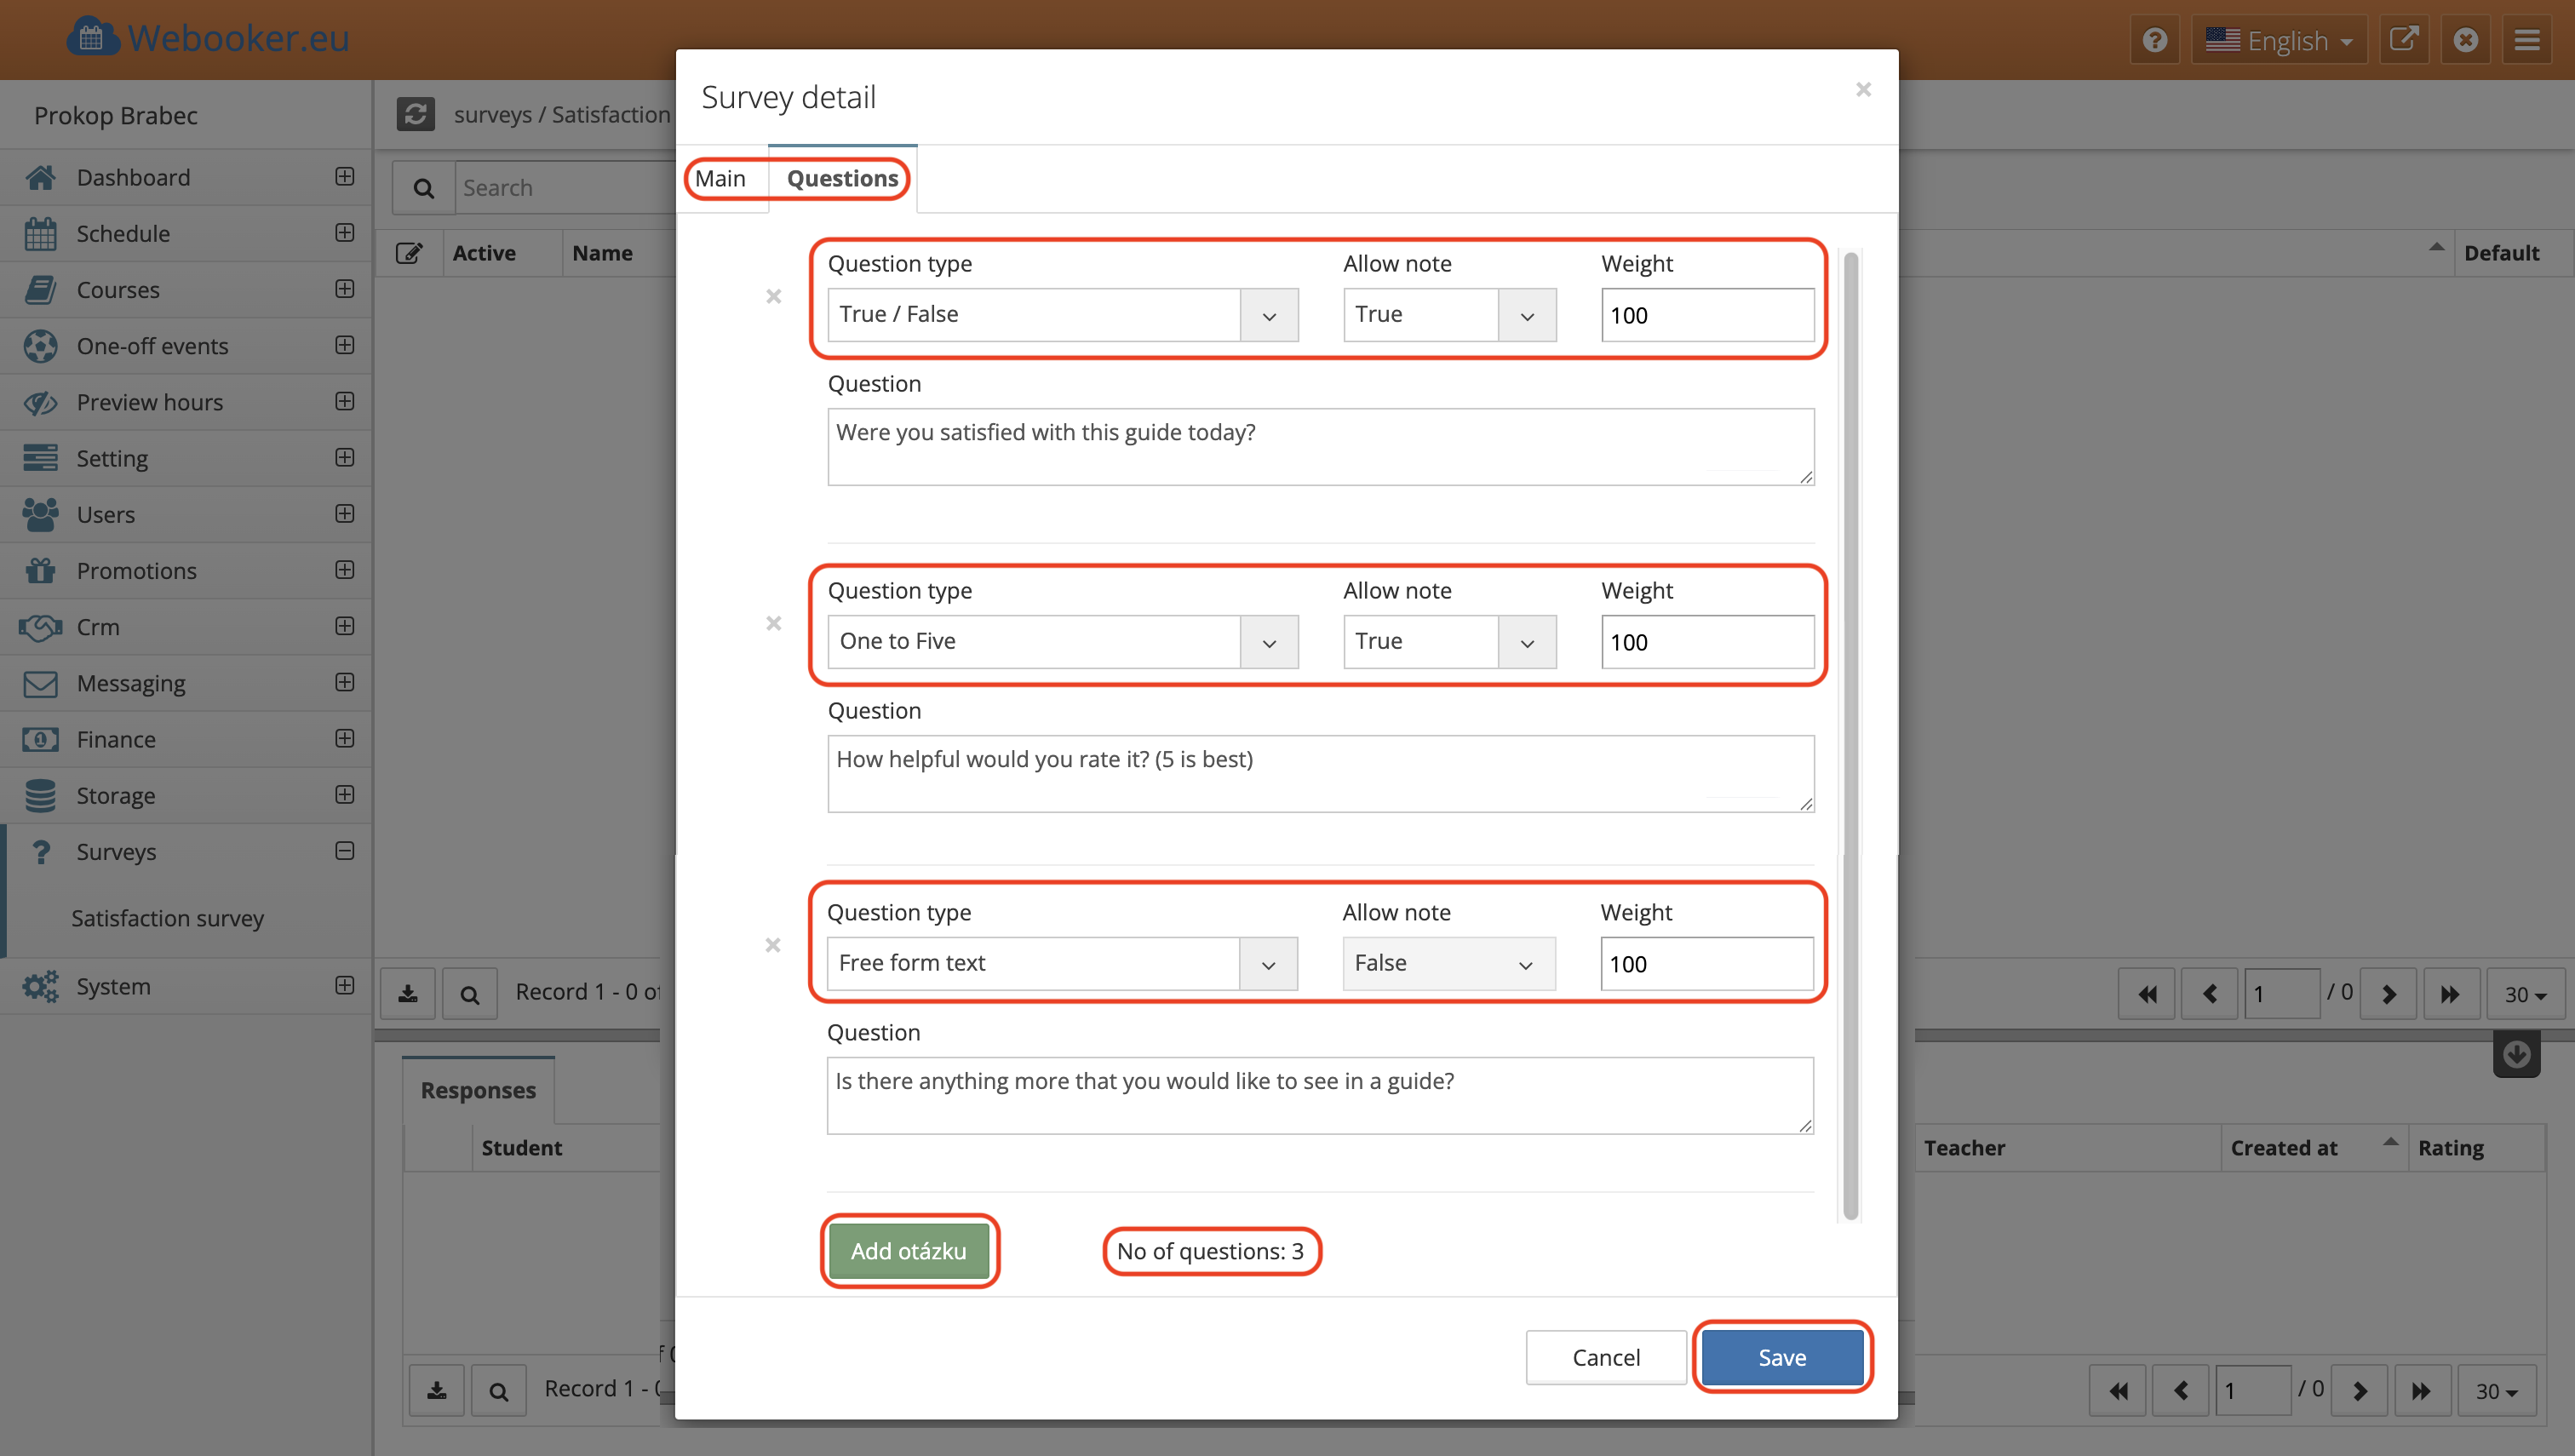The height and width of the screenshot is (1456, 2575).
Task: Click the hamburger menu icon in top bar
Action: click(2527, 40)
